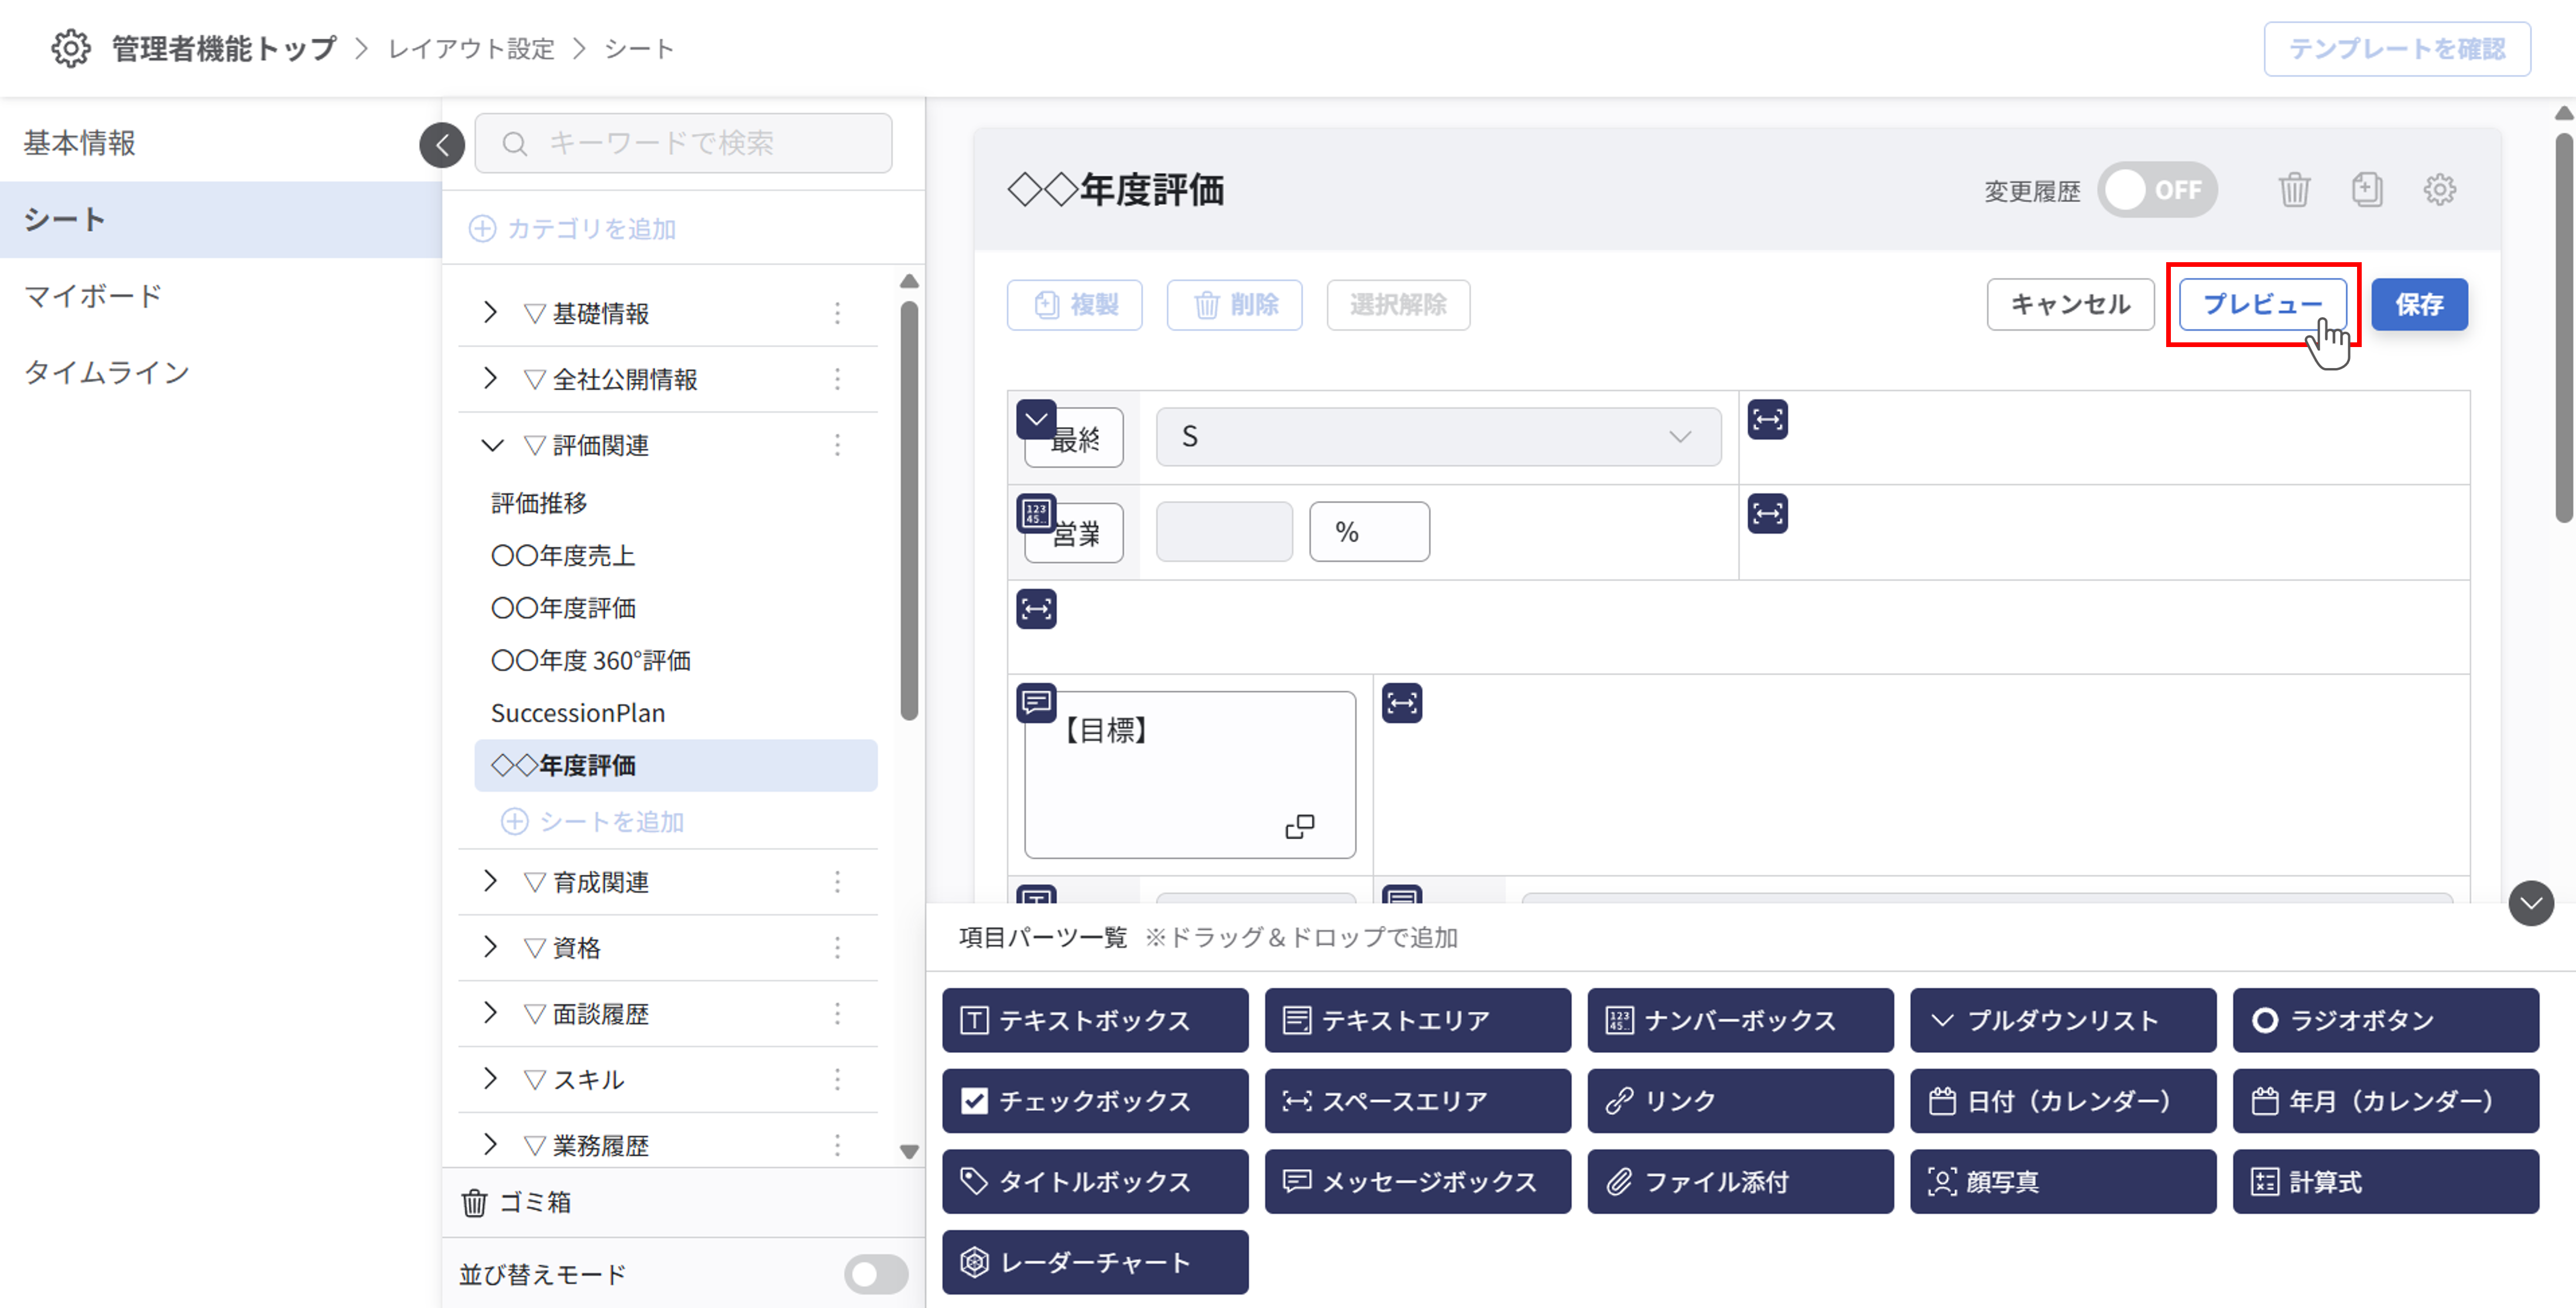Click the 削除 button
This screenshot has height=1308, width=2576.
pyautogui.click(x=1234, y=304)
